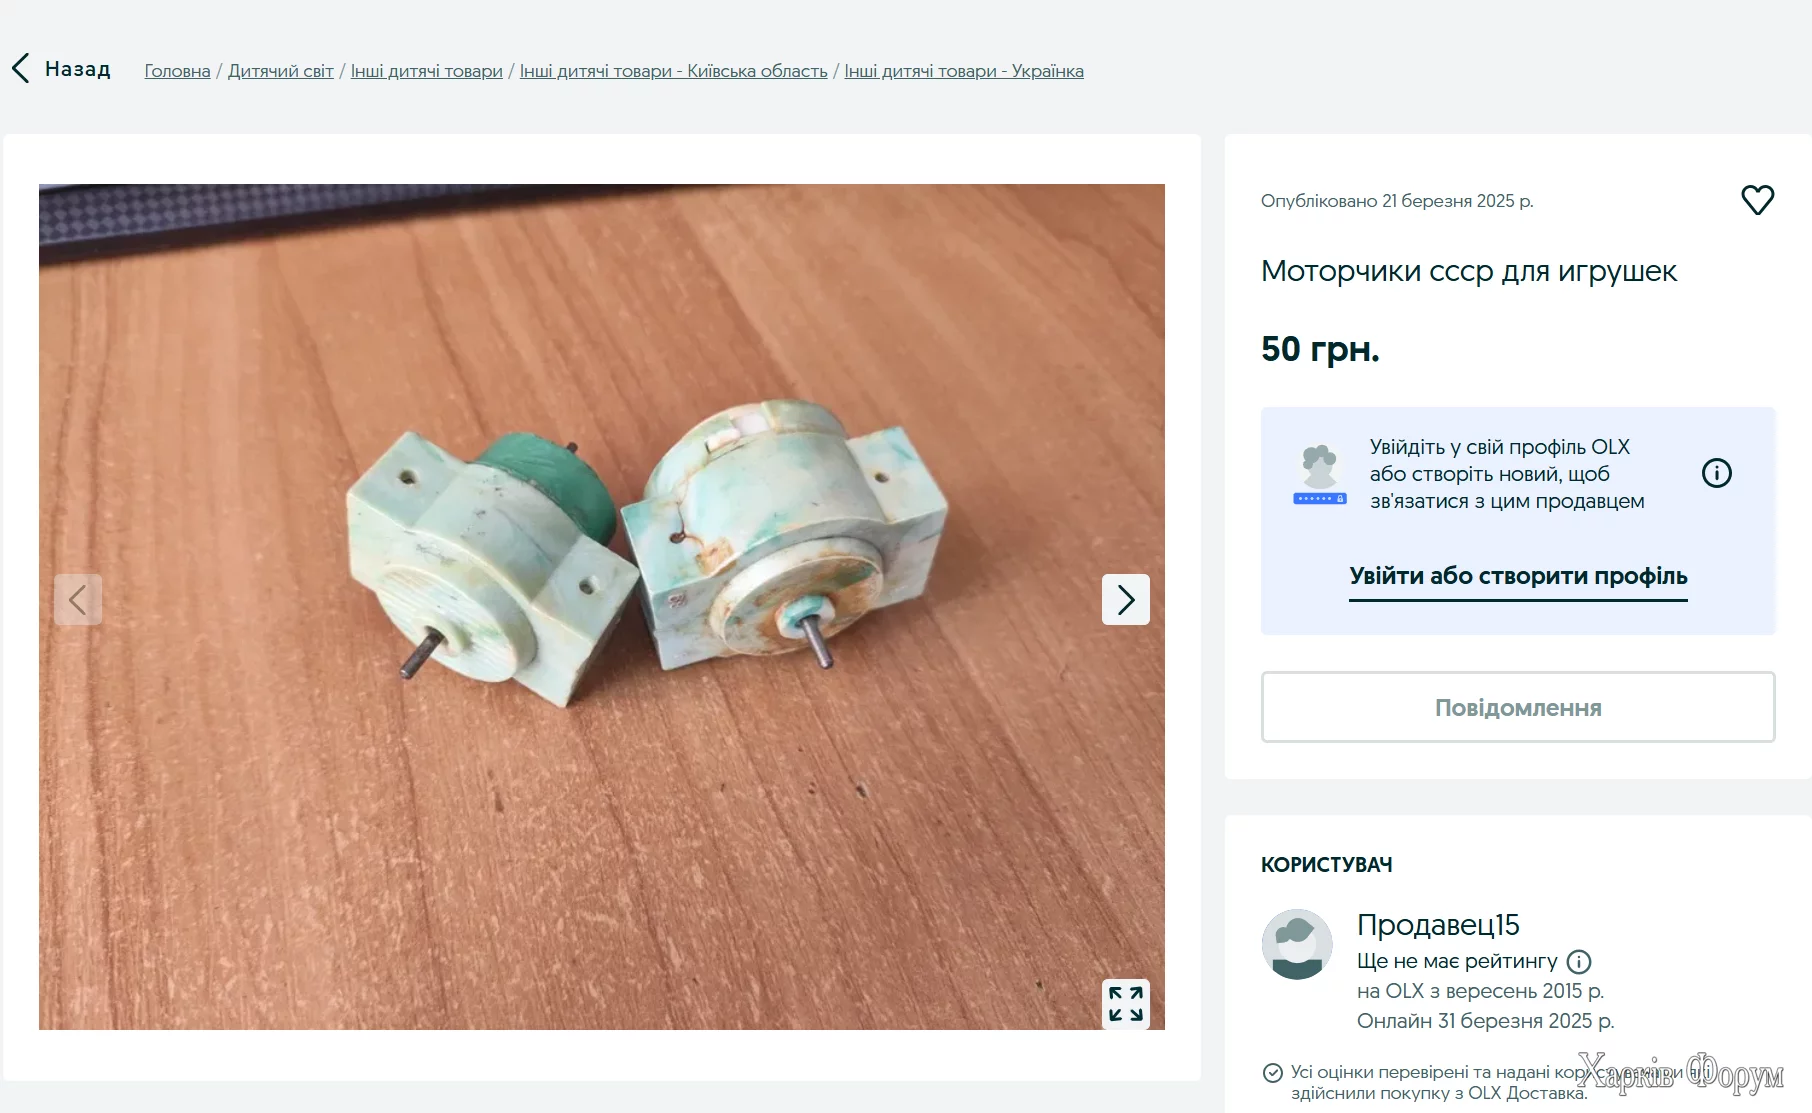1812x1113 pixels.
Task: Click the Продавец15 seller avatar
Action: coord(1297,944)
